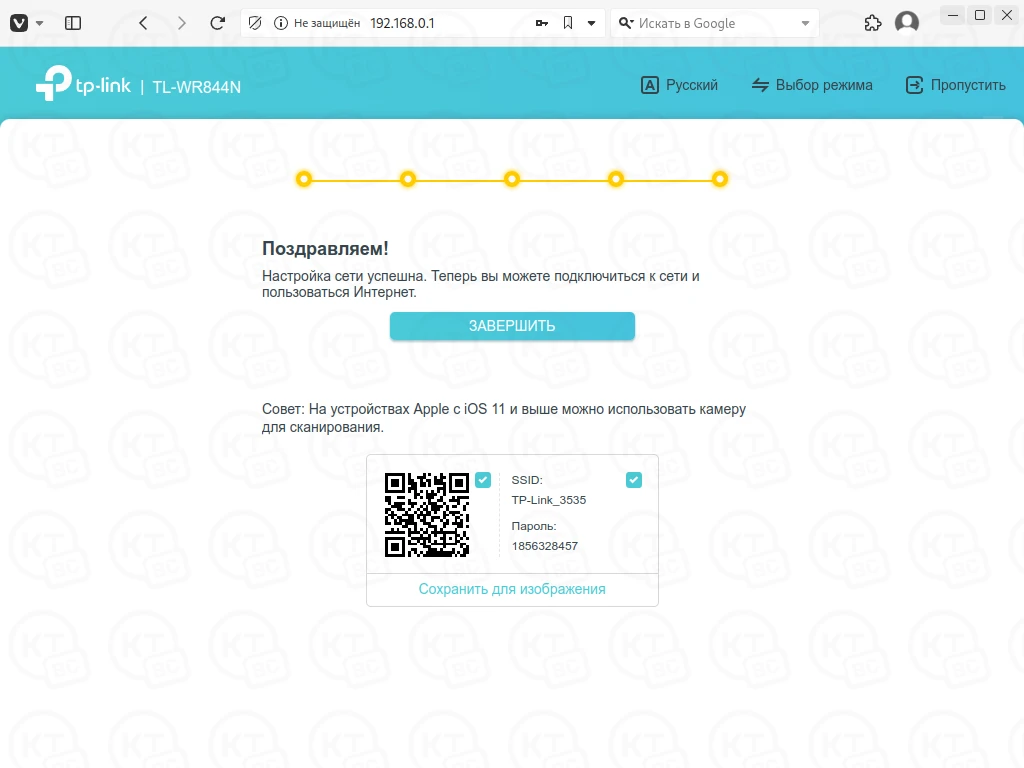Image resolution: width=1024 pixels, height=768 pixels.
Task: Click the password value 1856328457
Action: (545, 546)
